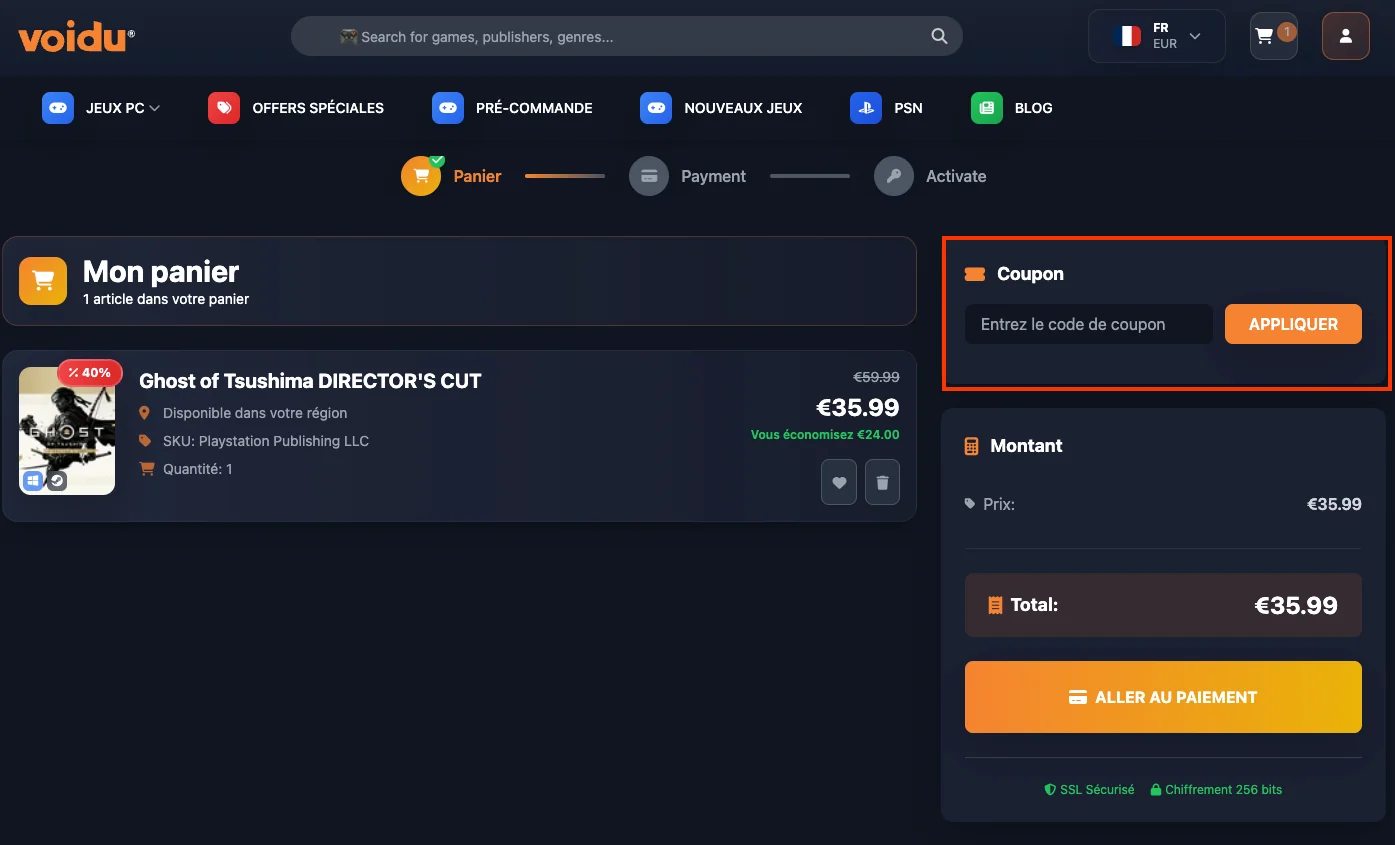Click ALLER AU PAIEMENT
This screenshot has height=845, width=1395.
[x=1162, y=697]
